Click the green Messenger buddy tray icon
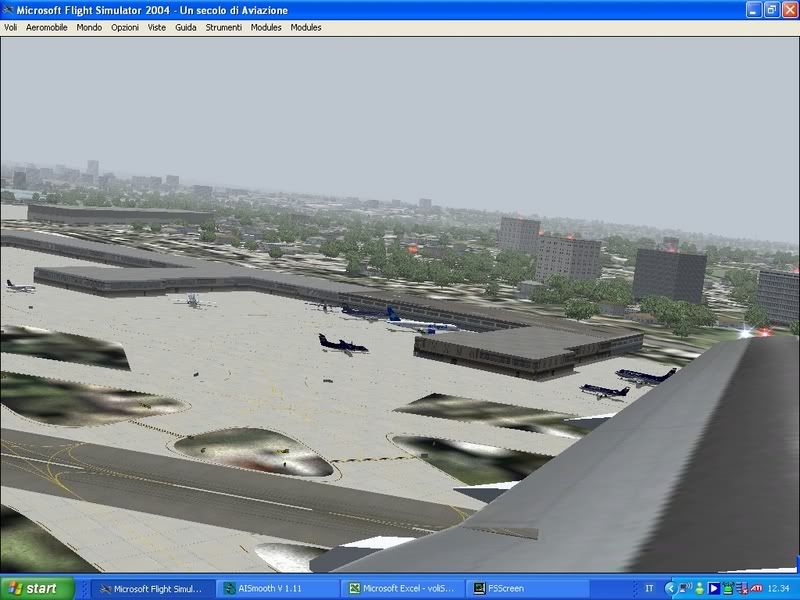Viewport: 800px width, 600px height. [x=699, y=589]
